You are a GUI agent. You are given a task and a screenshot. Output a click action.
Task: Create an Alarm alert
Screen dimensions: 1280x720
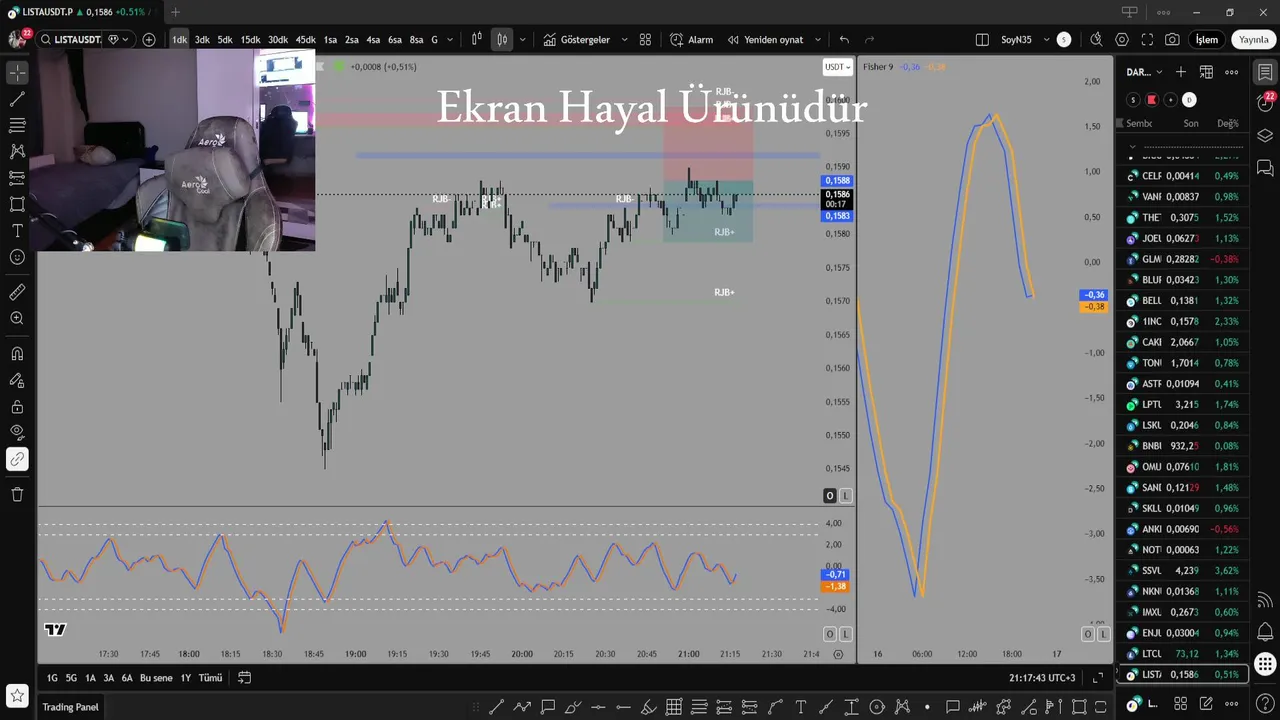tap(692, 40)
